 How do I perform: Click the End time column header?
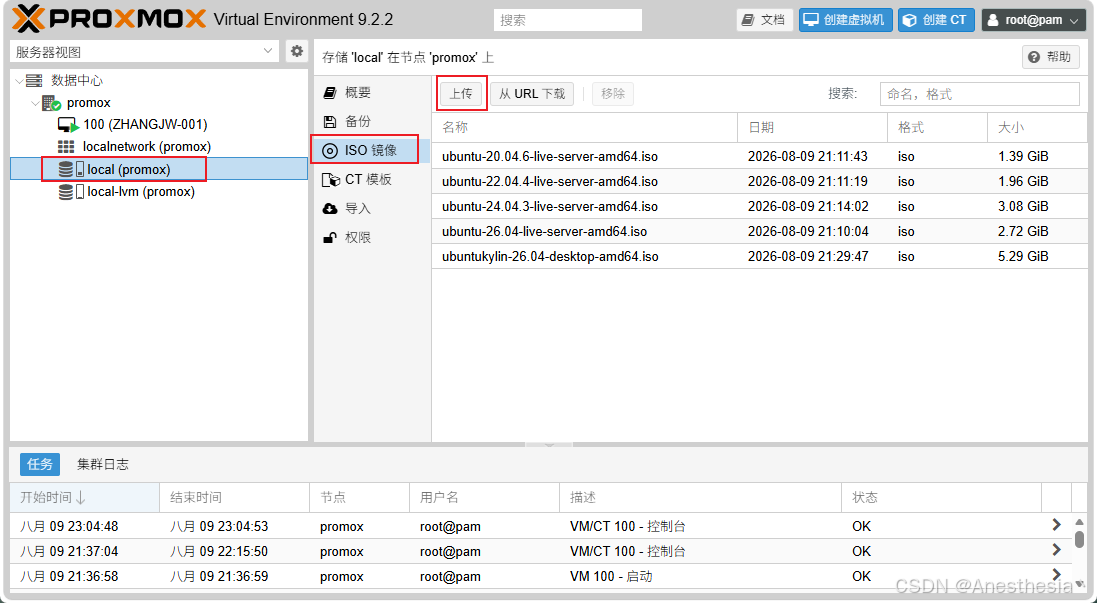pyautogui.click(x=234, y=497)
